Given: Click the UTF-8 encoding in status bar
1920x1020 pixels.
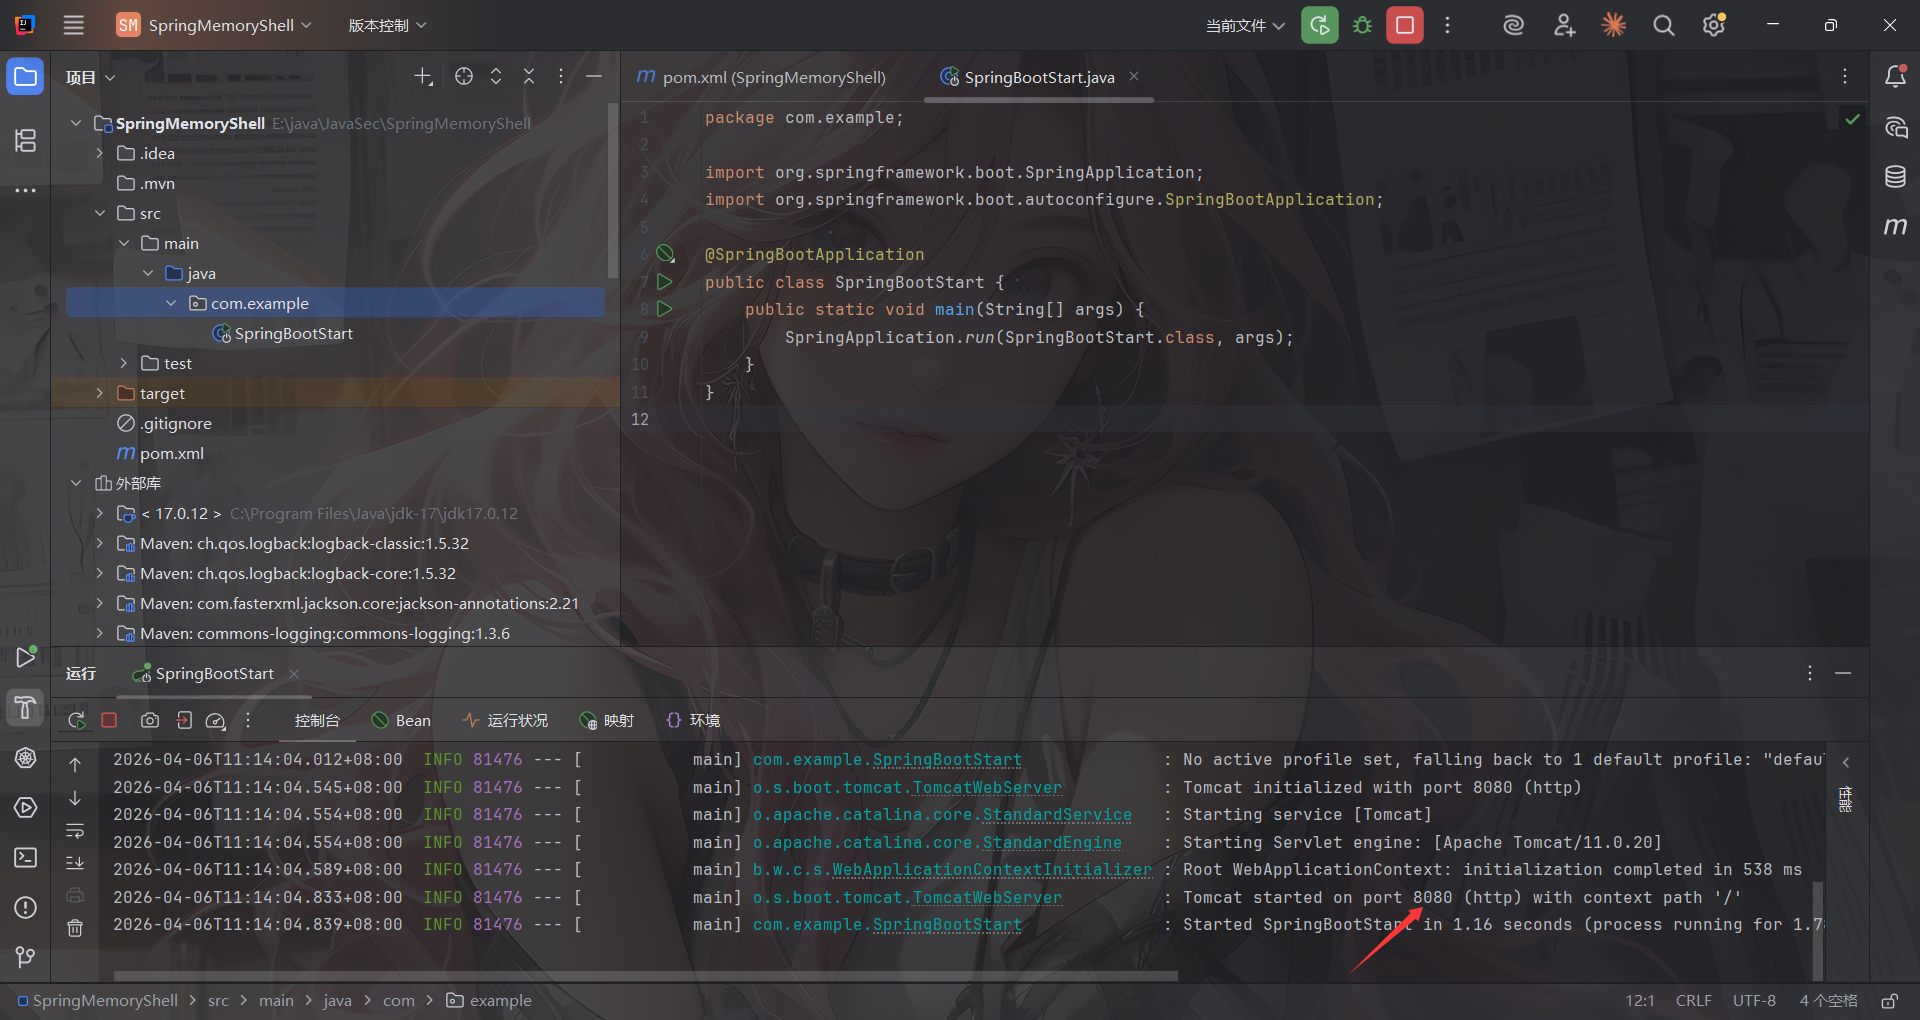Looking at the screenshot, I should [x=1754, y=1000].
